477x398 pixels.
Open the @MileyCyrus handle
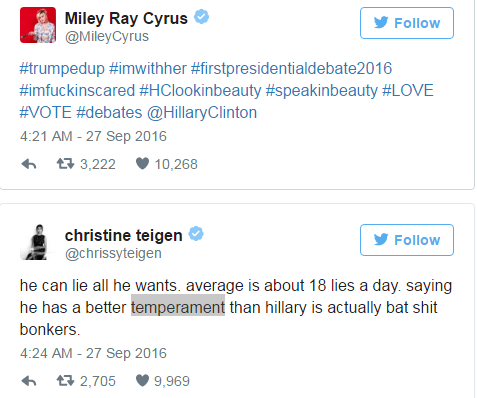(107, 36)
